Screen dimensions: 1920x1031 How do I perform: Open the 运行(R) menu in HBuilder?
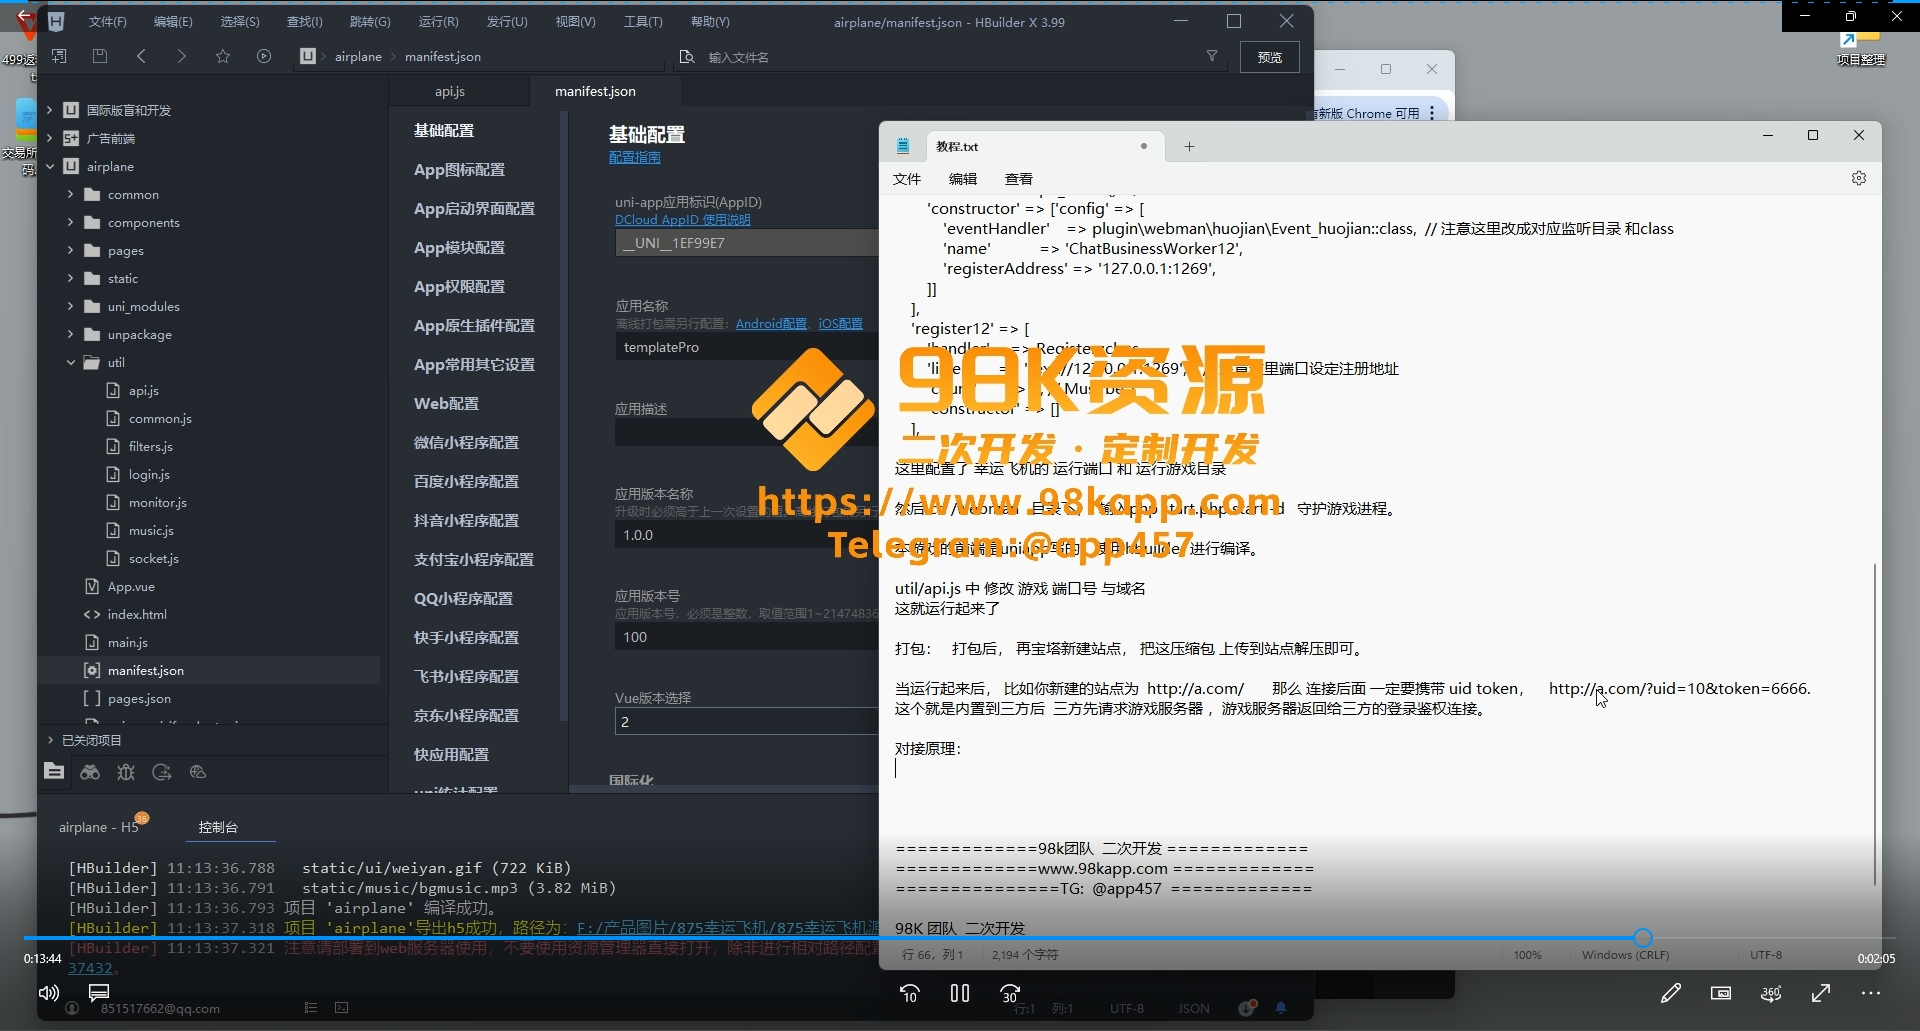tap(438, 21)
